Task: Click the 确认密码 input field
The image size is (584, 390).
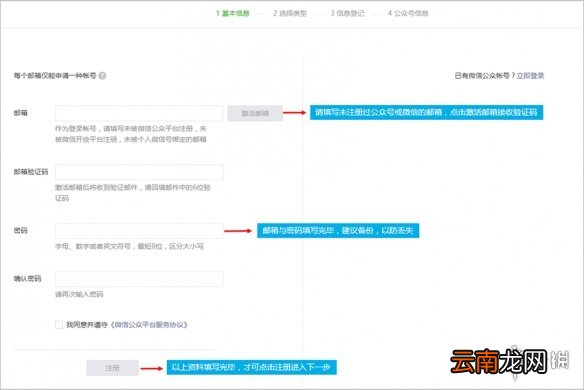Action: [x=139, y=279]
